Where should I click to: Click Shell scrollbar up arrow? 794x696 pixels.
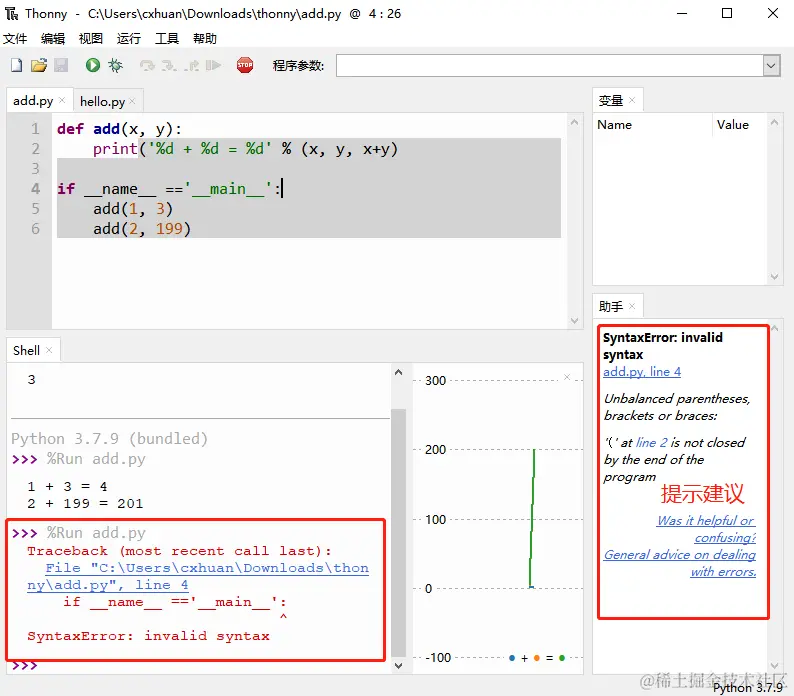pyautogui.click(x=399, y=372)
